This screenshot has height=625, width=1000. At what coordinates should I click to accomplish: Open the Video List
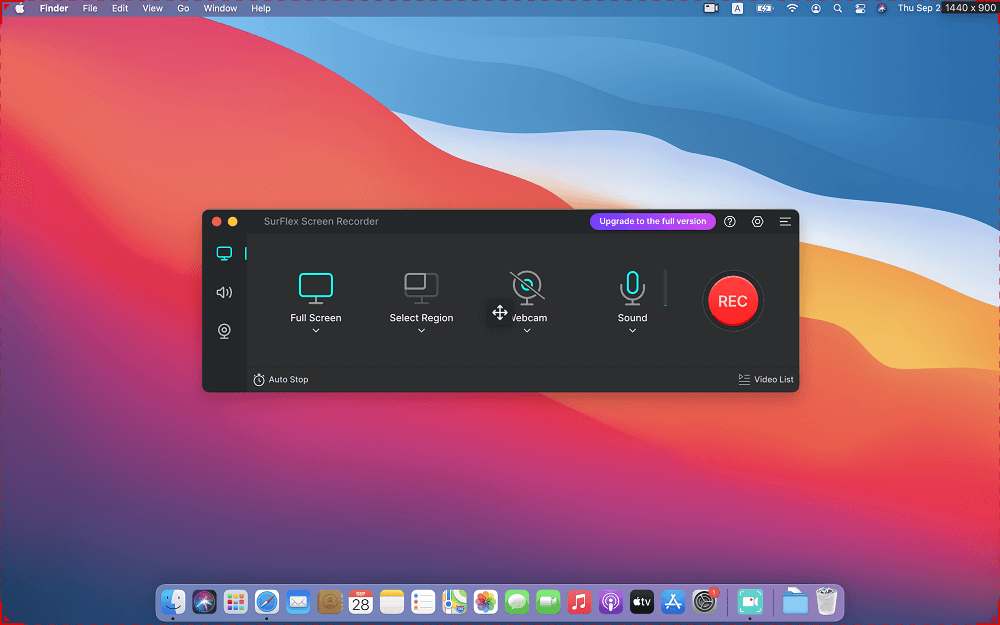pos(766,379)
